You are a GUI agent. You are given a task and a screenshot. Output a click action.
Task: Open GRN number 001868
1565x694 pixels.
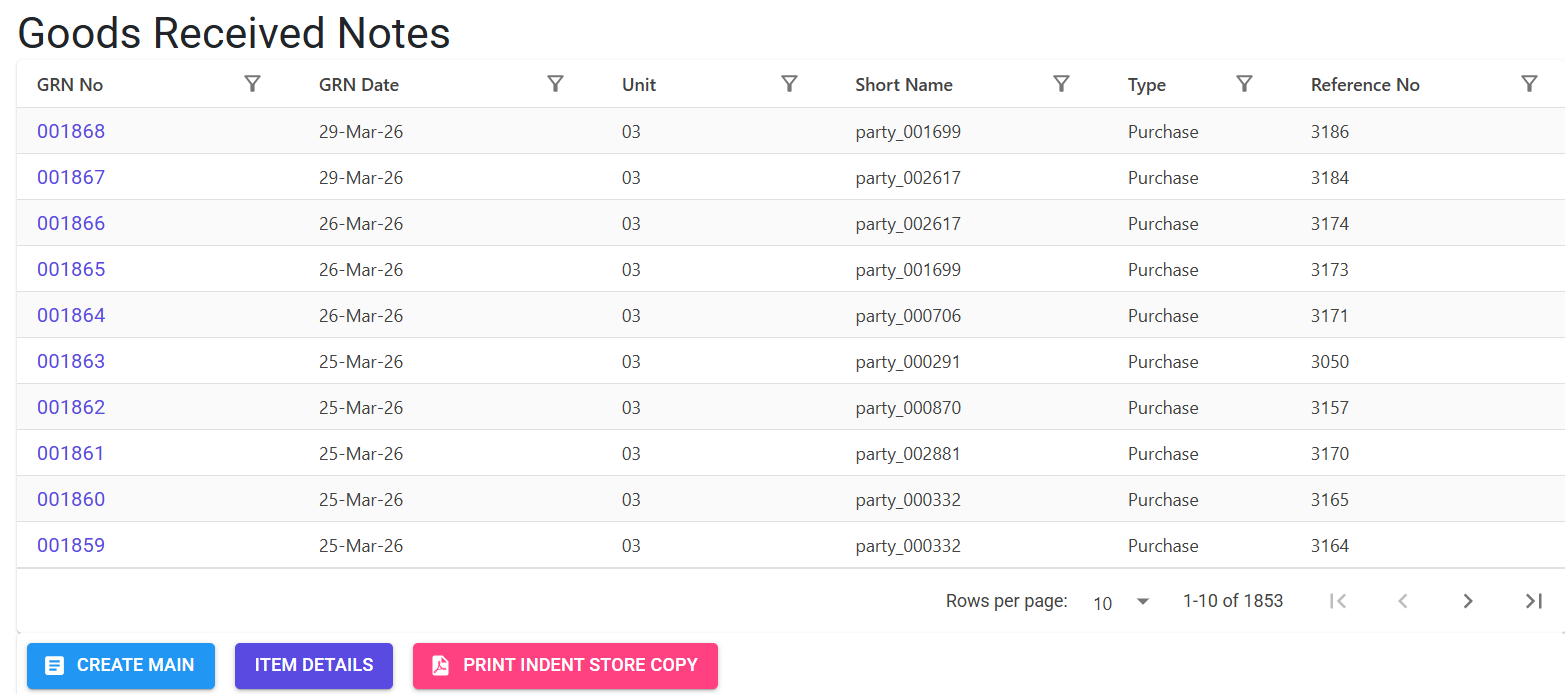click(71, 131)
